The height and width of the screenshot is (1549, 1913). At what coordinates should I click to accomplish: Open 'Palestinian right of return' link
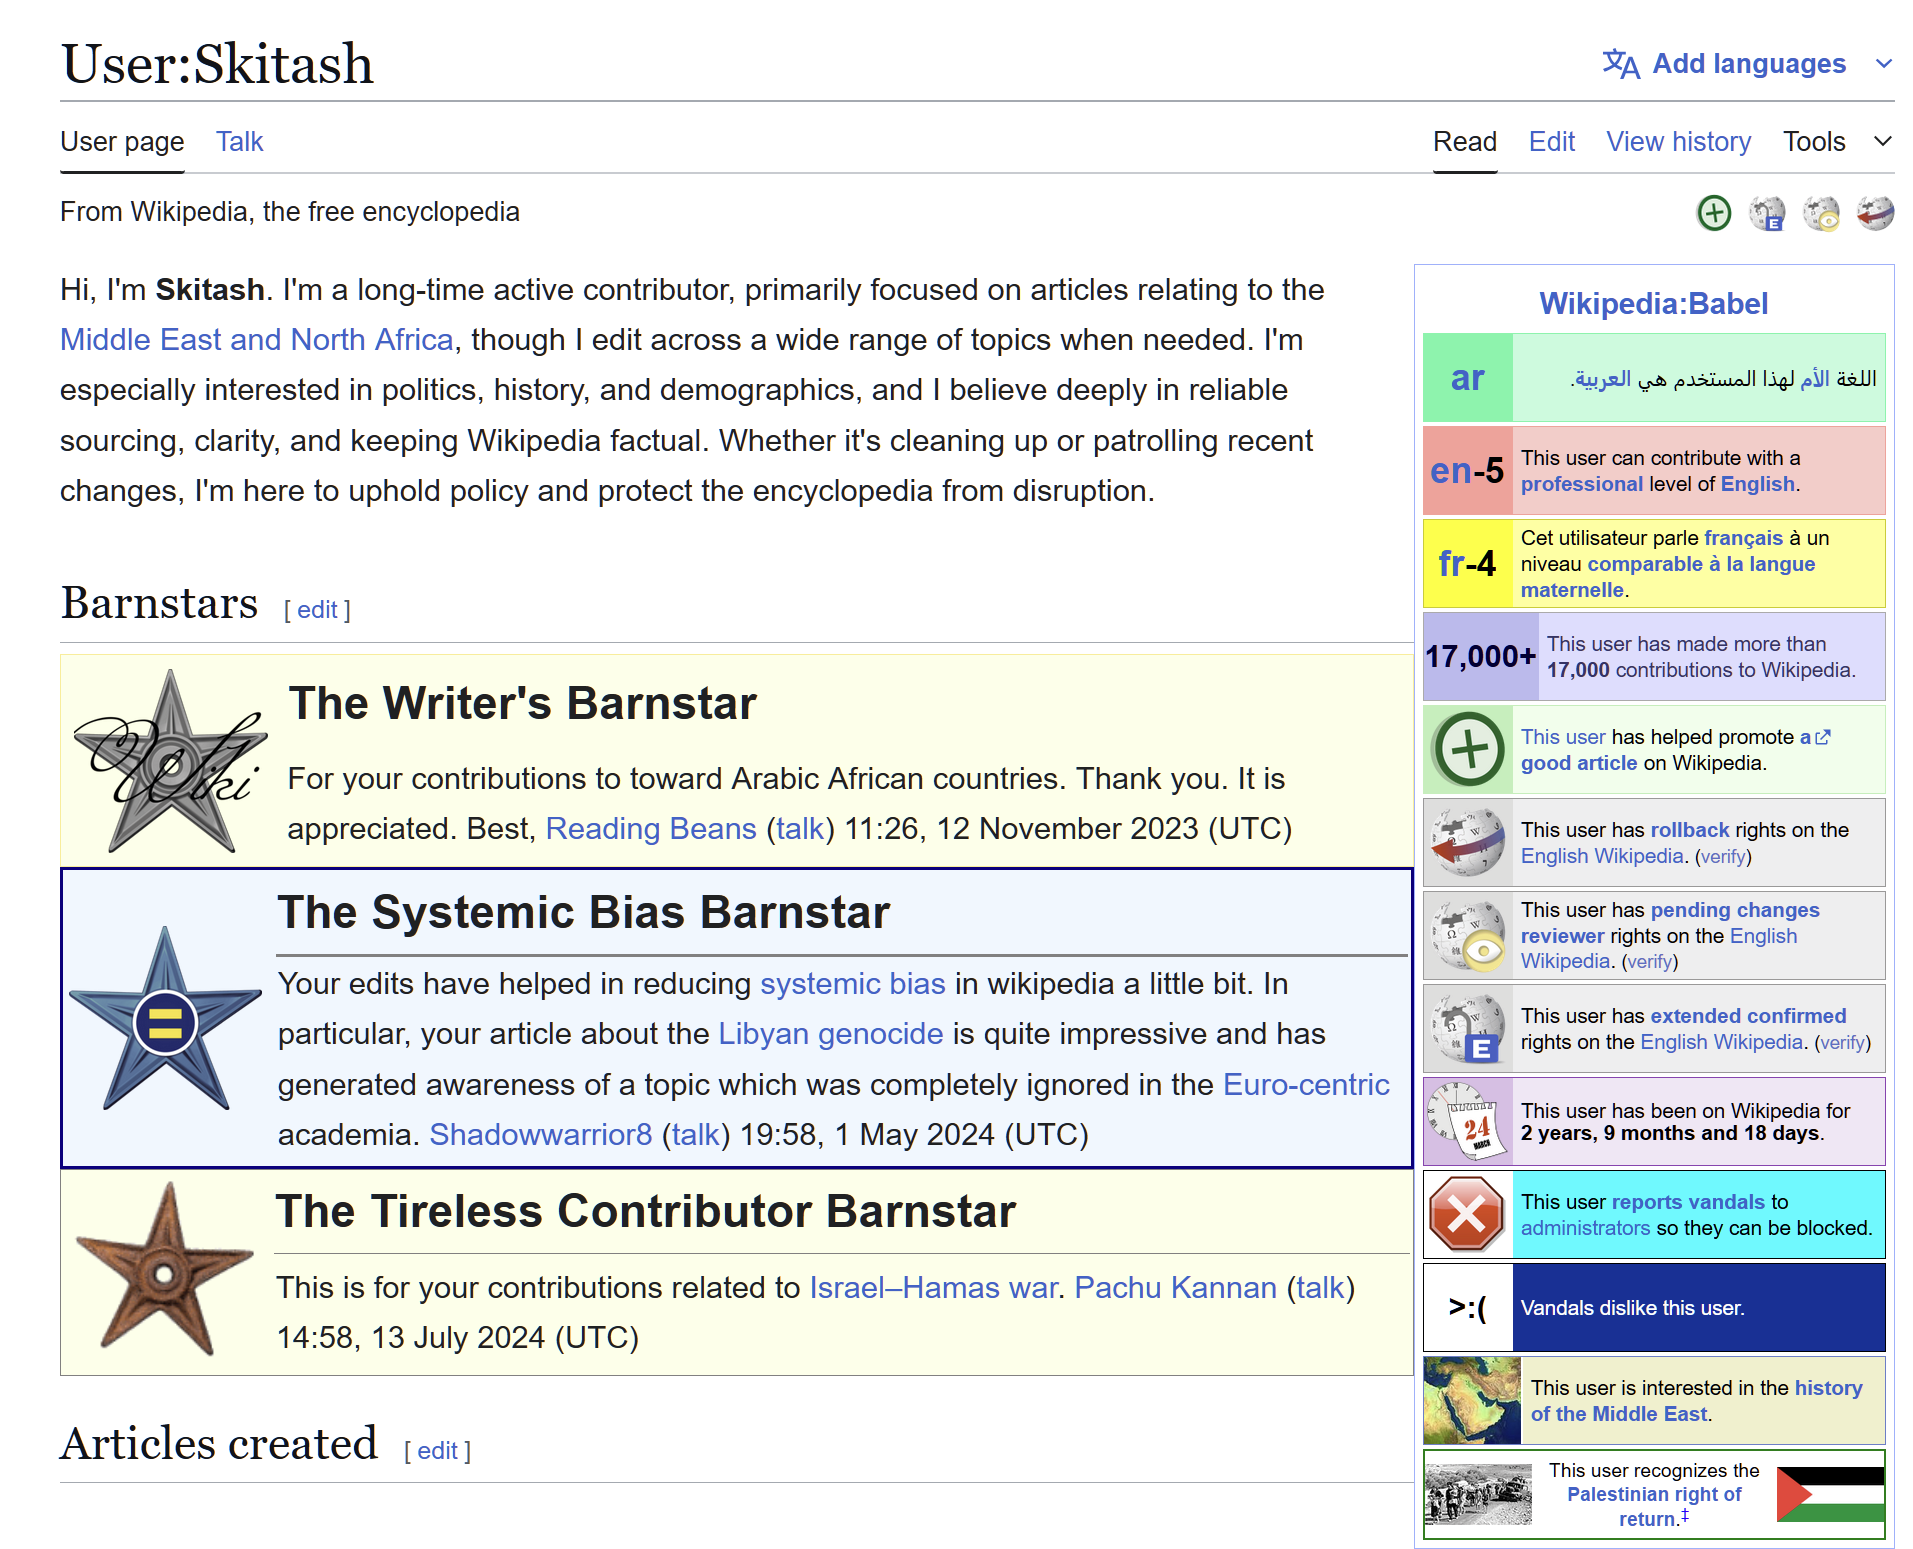coord(1654,1507)
